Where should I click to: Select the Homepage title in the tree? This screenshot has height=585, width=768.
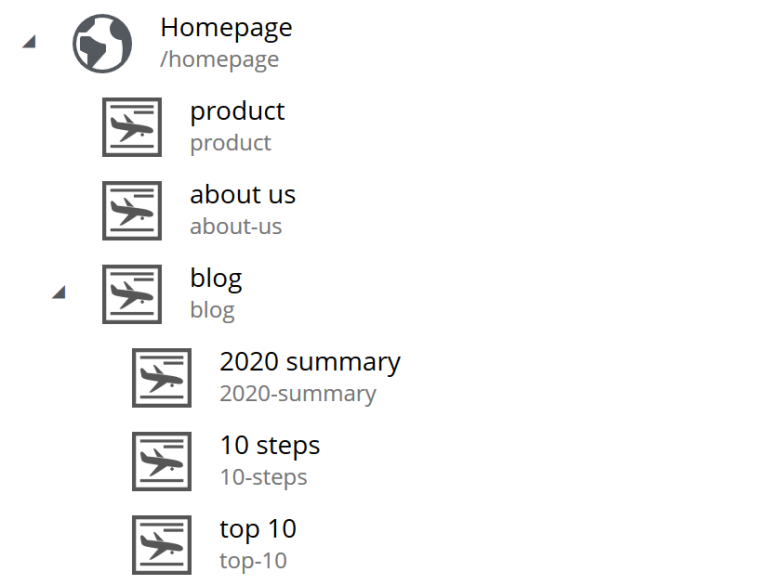pyautogui.click(x=226, y=28)
